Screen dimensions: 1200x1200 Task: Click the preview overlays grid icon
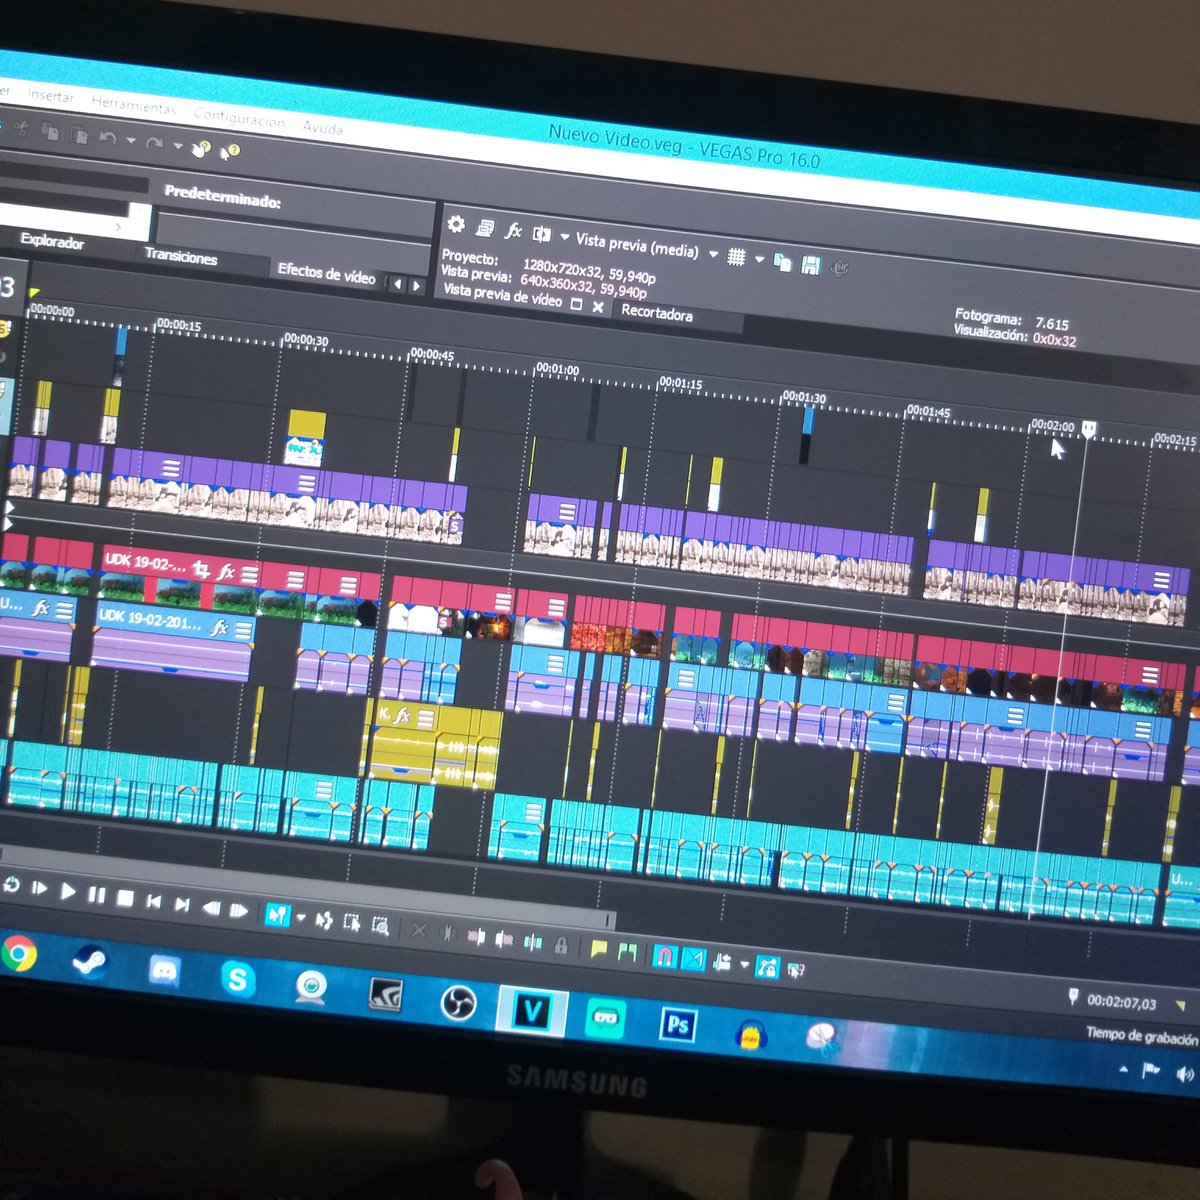736,257
